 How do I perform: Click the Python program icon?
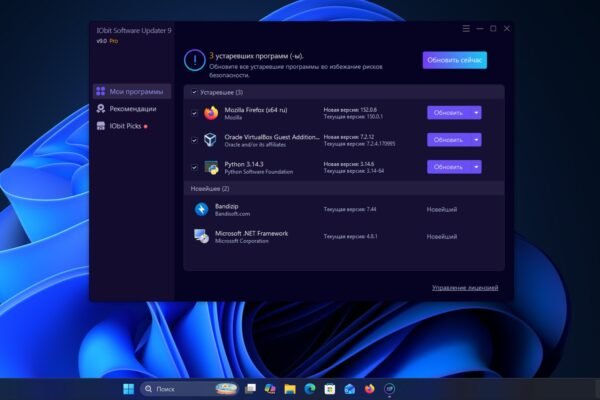click(x=211, y=168)
